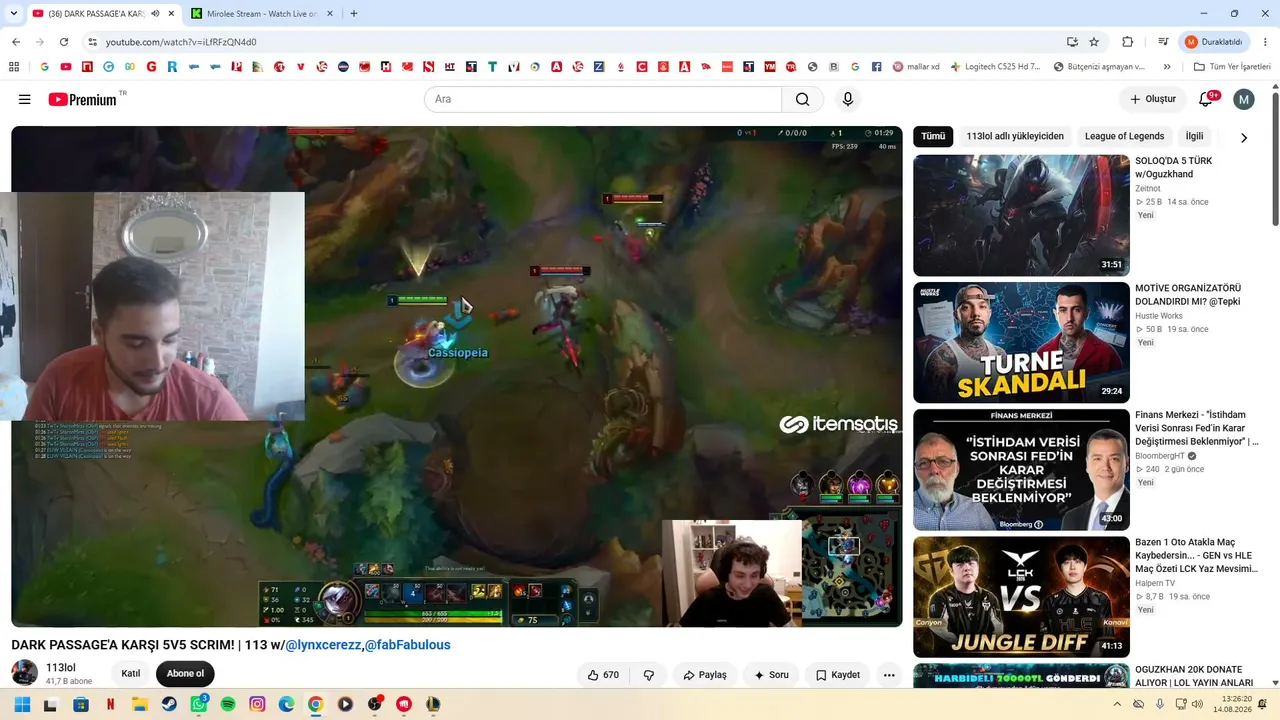
Task: Show hidden system tray icons
Action: click(1117, 704)
